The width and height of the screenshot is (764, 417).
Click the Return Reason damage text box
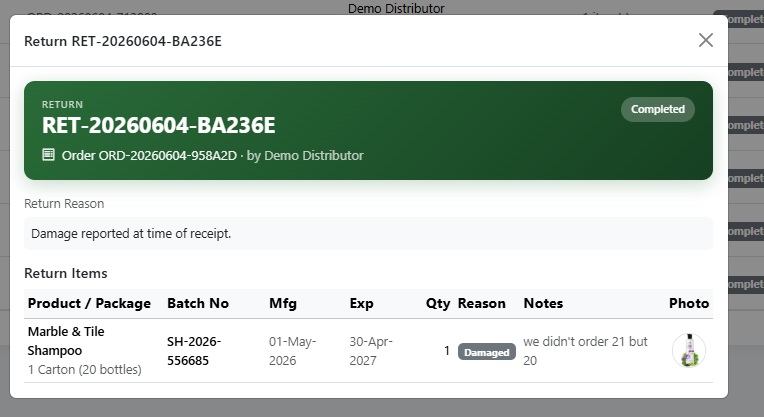(368, 233)
